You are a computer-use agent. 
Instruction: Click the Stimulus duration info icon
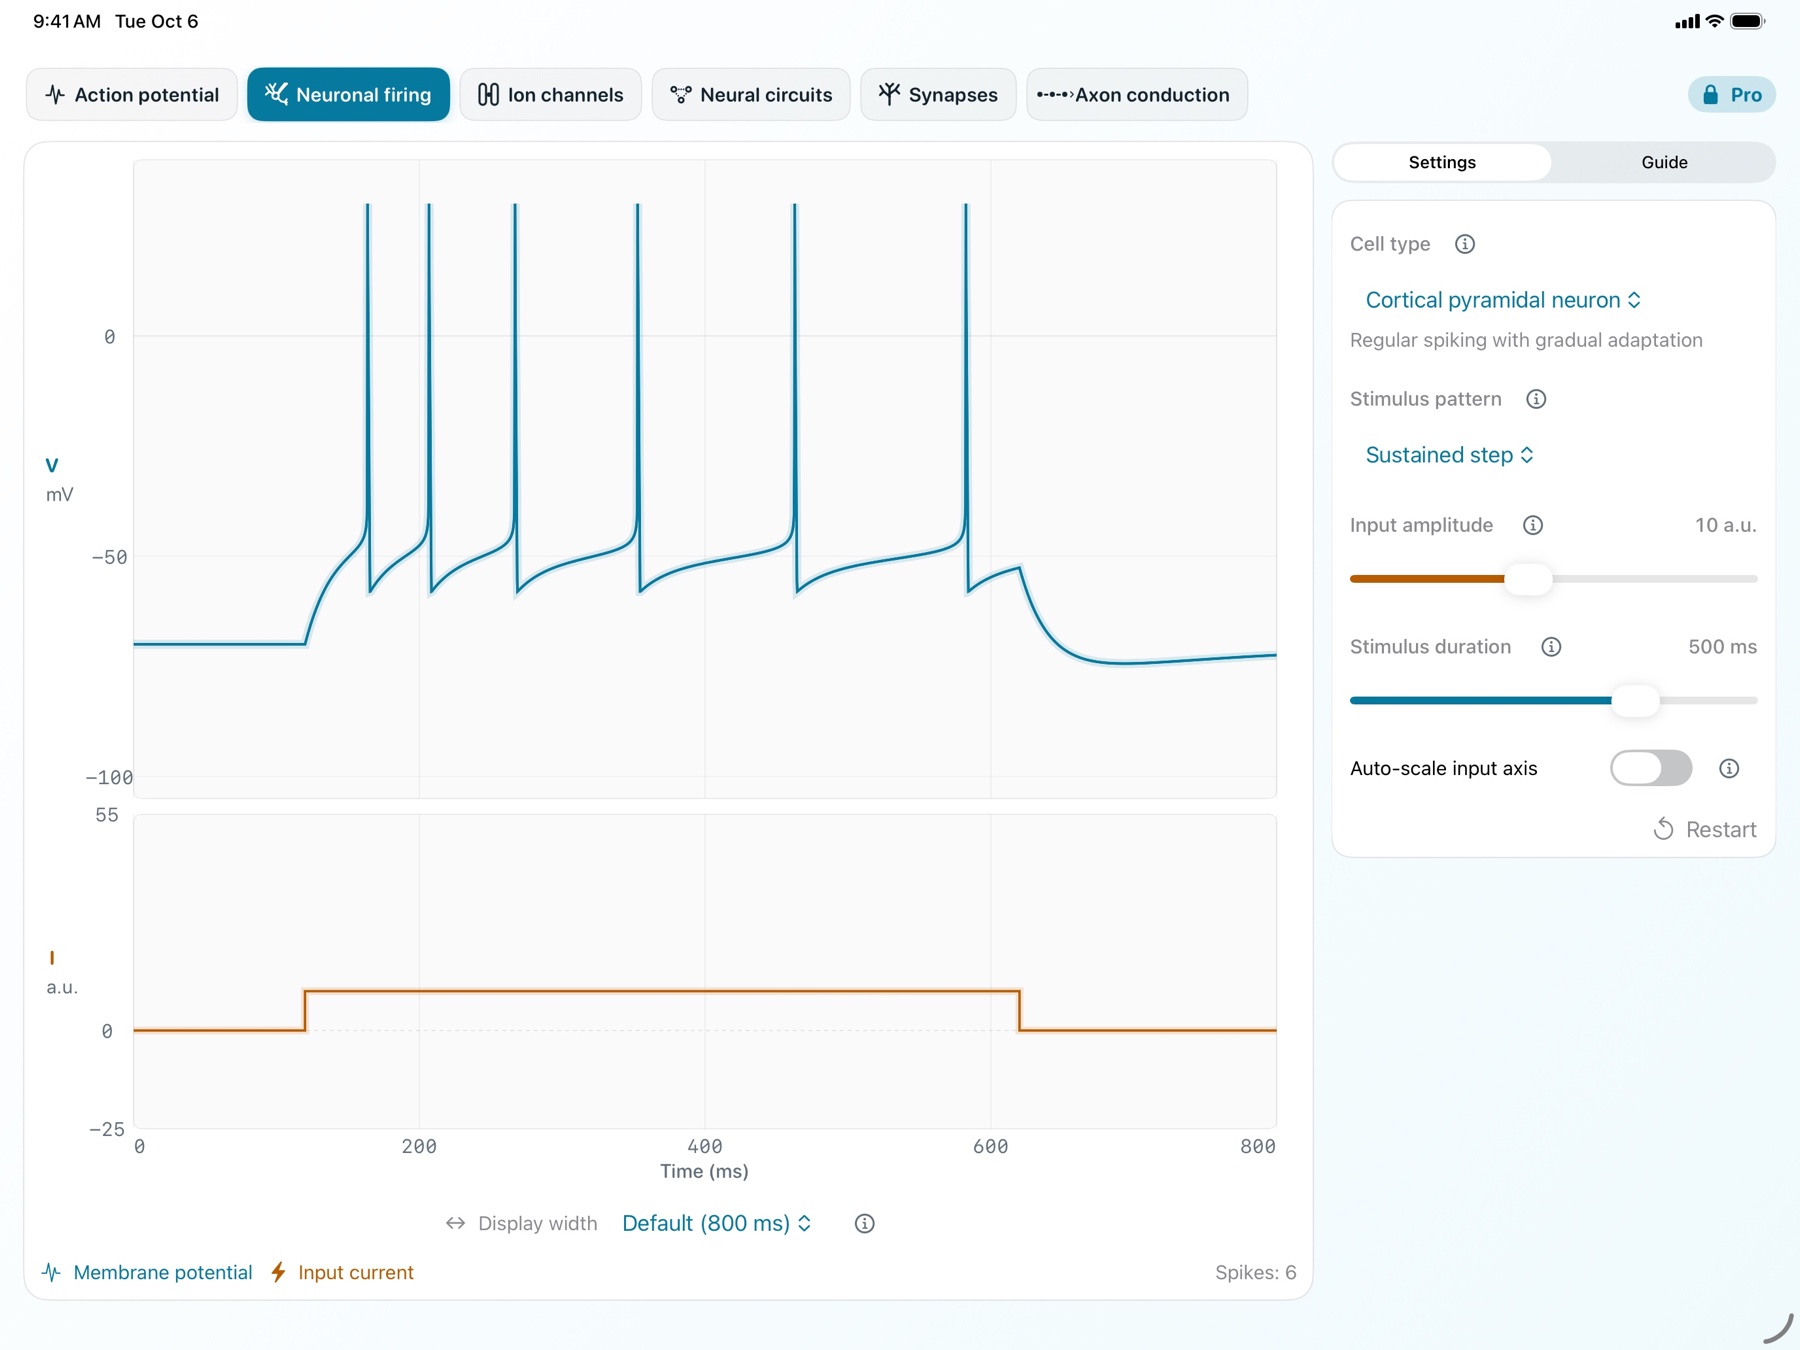(x=1551, y=647)
